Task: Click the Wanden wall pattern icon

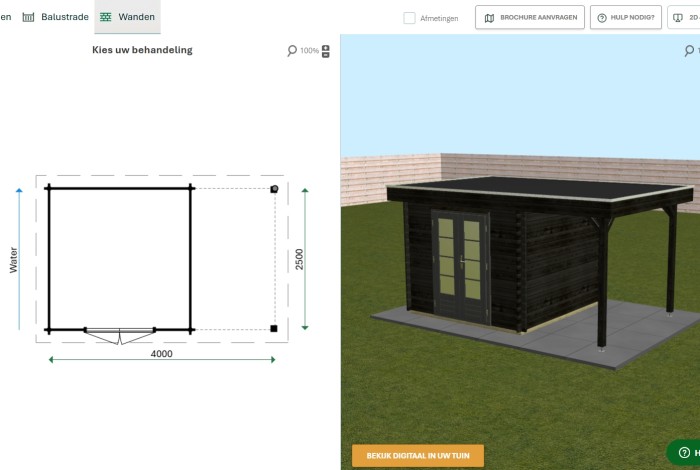Action: coord(106,18)
